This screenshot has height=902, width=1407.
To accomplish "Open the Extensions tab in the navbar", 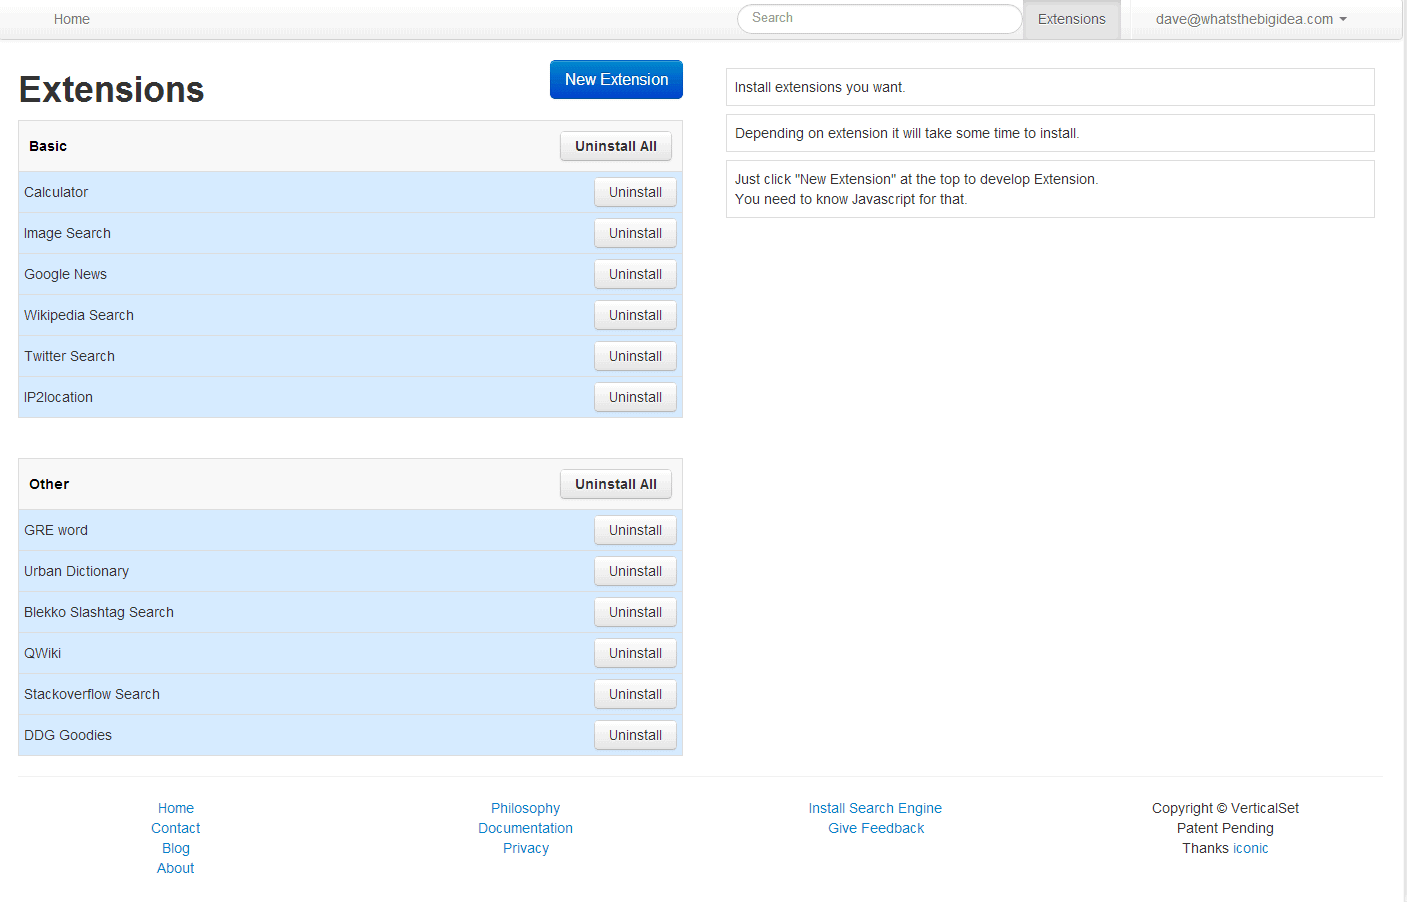I will click(1072, 19).
